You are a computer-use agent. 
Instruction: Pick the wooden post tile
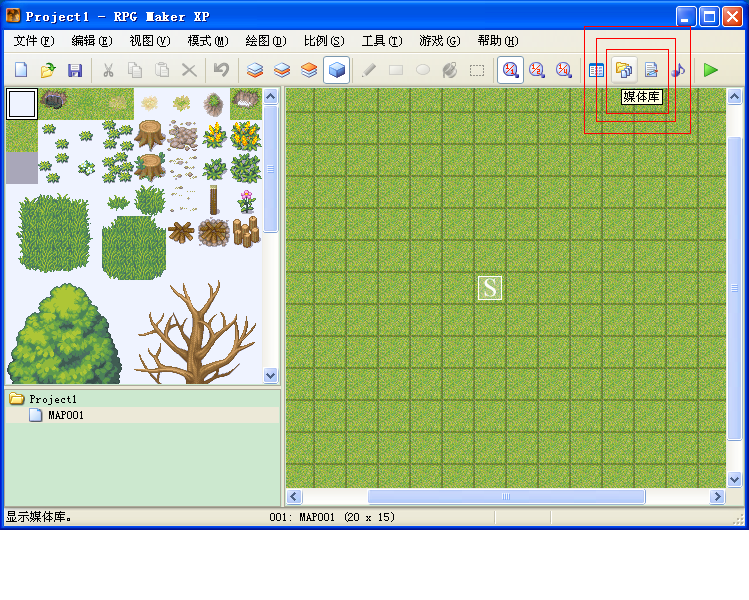point(214,200)
